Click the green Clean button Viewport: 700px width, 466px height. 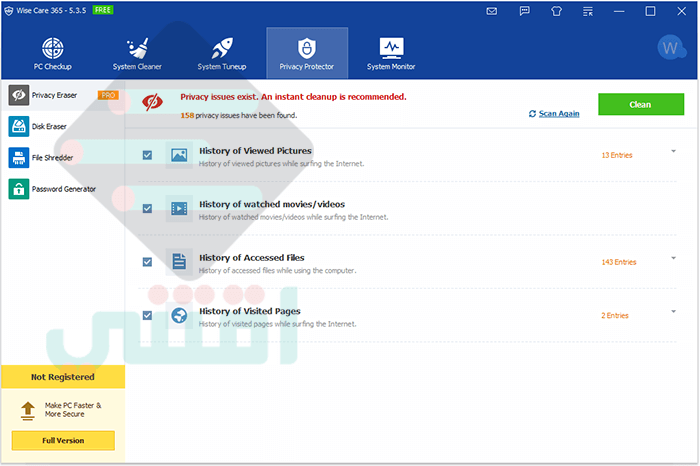tap(641, 104)
